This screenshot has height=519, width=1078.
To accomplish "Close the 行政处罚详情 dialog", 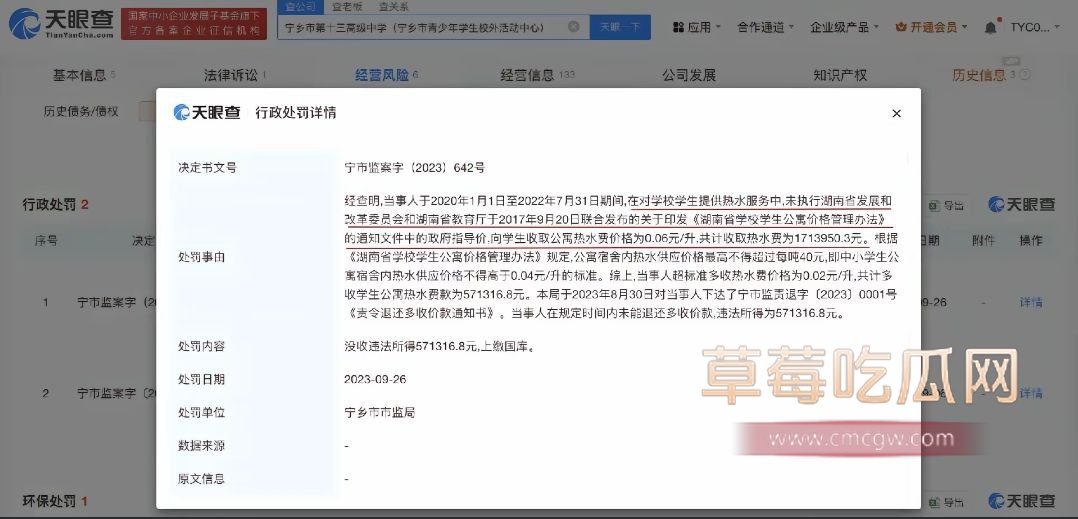I will coord(896,114).
